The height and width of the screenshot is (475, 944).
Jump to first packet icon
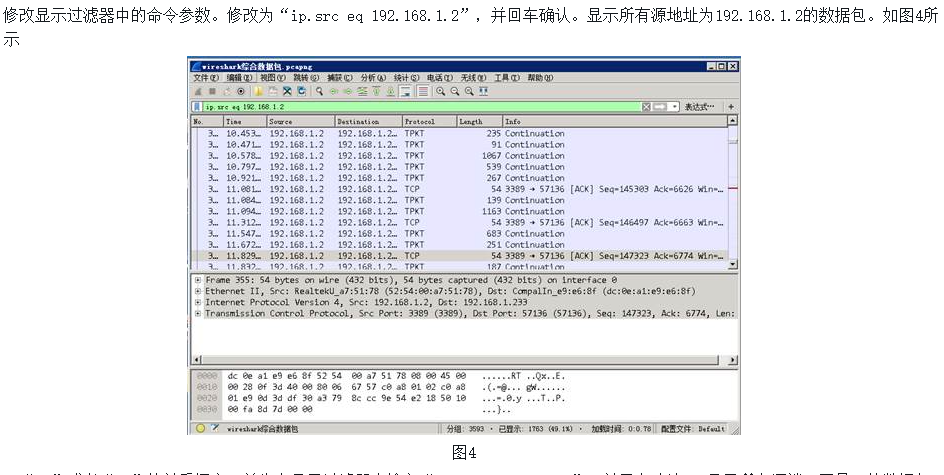[x=376, y=92]
